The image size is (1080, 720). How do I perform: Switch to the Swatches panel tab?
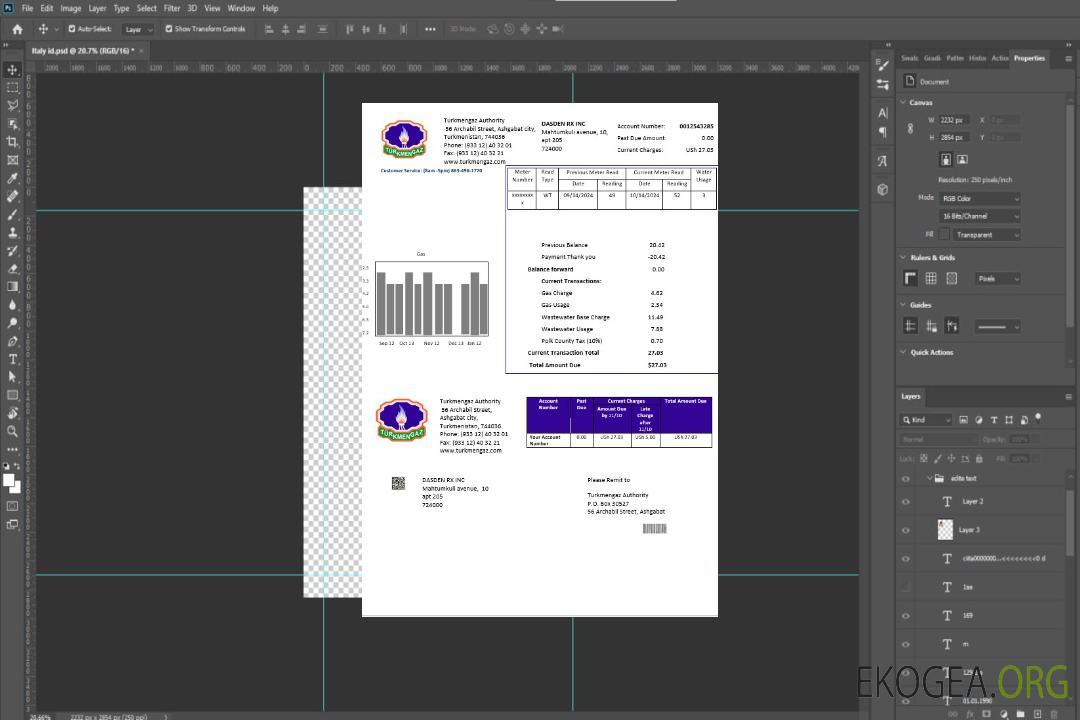pyautogui.click(x=909, y=58)
